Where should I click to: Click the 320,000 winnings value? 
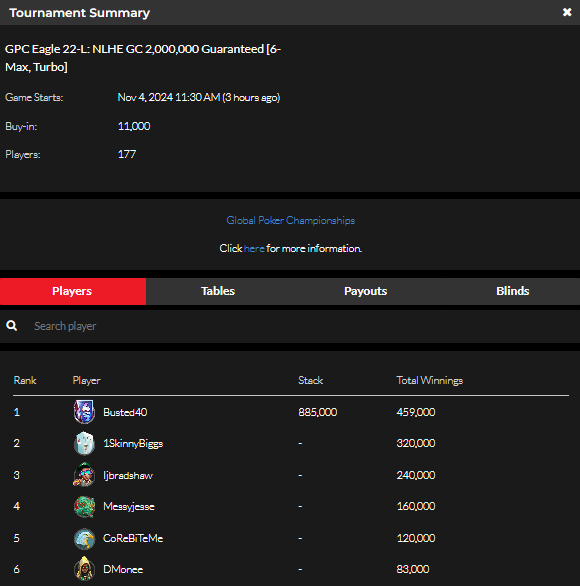click(416, 443)
